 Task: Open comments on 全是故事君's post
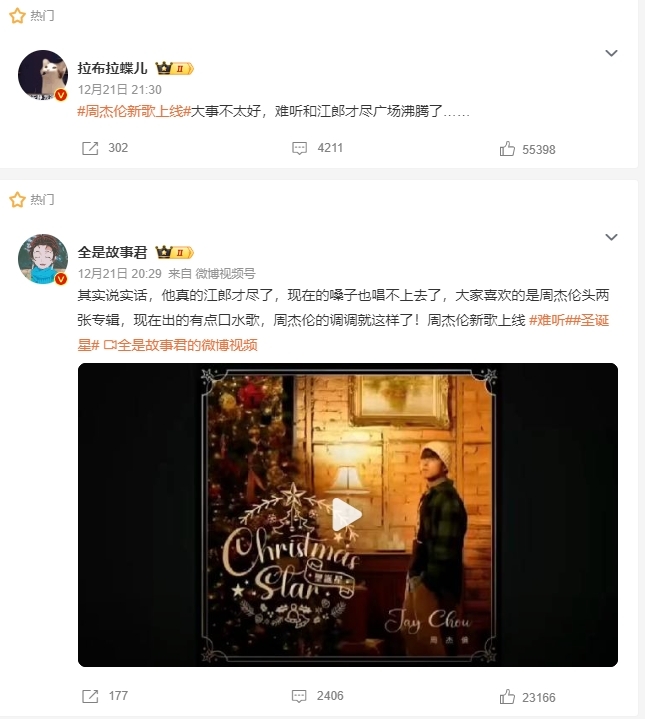(299, 696)
